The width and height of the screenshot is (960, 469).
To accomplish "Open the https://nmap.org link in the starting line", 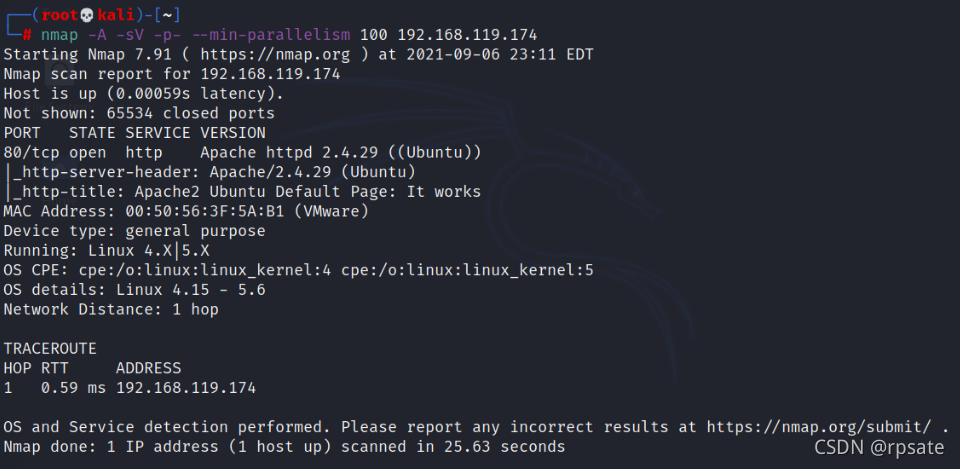I will (x=275, y=54).
